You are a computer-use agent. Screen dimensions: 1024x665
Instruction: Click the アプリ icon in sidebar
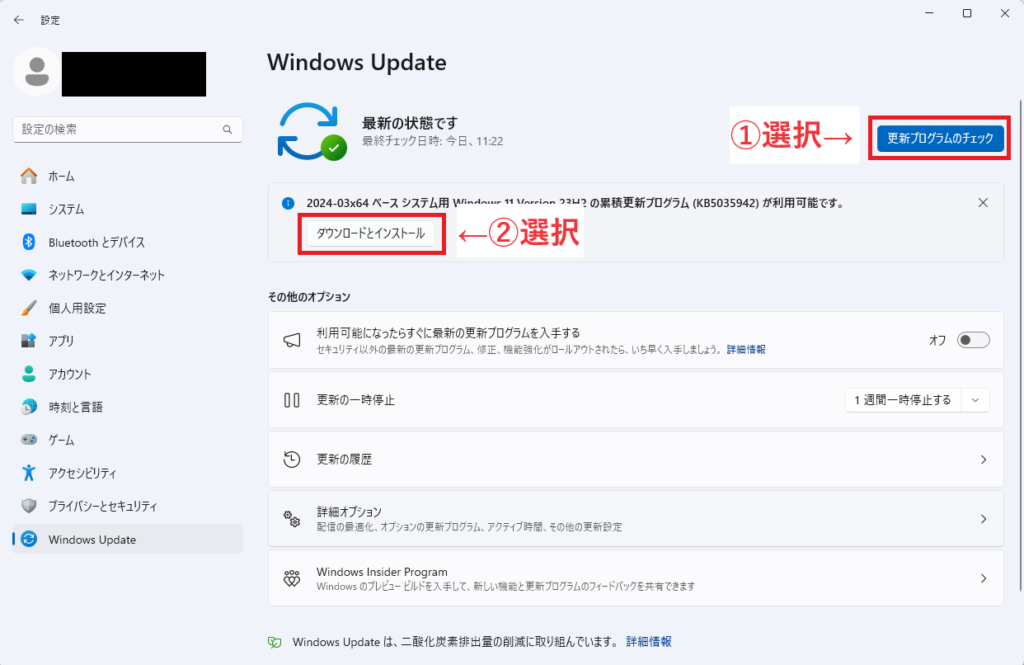[29, 340]
